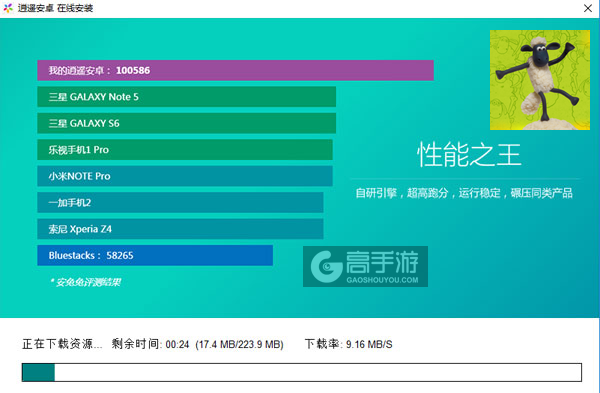Click the Shaun the Sheep game thumbnail
This screenshot has height=393, width=600.
coord(540,80)
